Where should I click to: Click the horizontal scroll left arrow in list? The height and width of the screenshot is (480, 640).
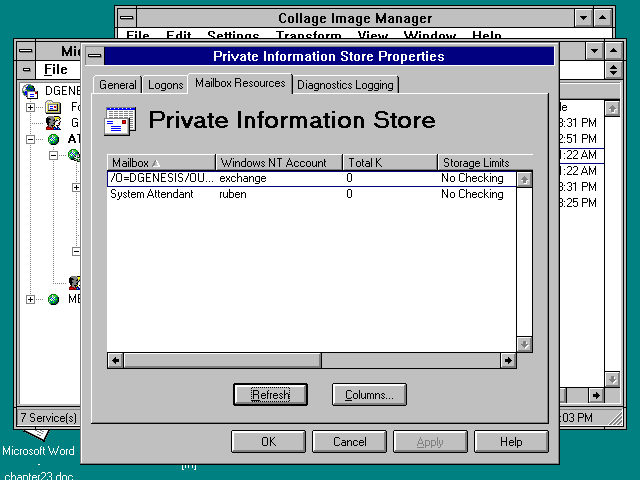(116, 360)
